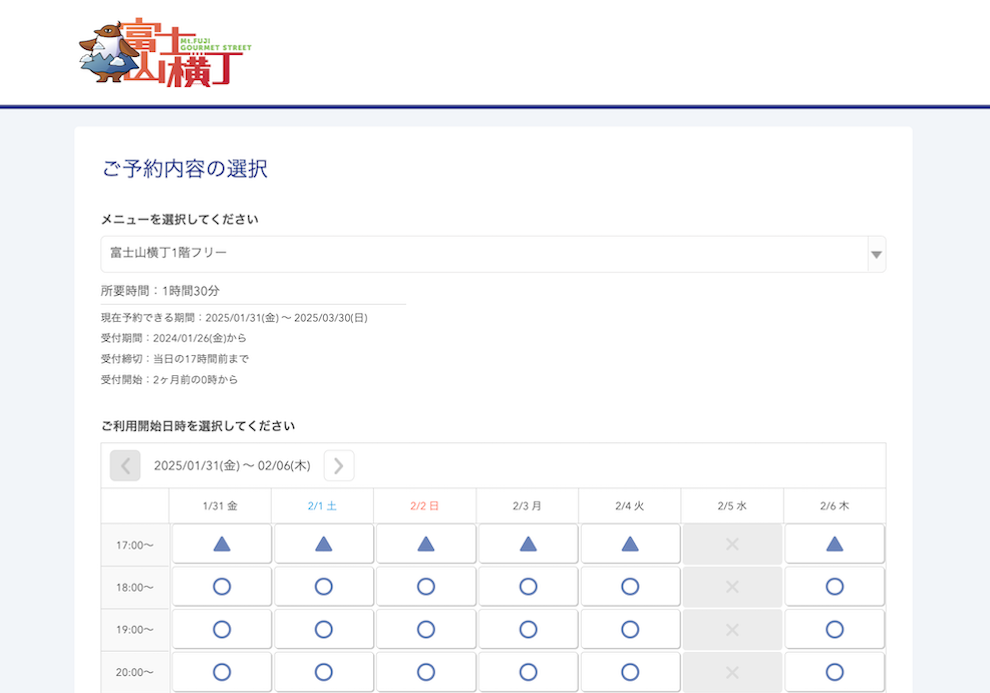The height and width of the screenshot is (693, 990).
Task: Click the Mt. Fuji Gourmet Street logo
Action: tap(164, 53)
